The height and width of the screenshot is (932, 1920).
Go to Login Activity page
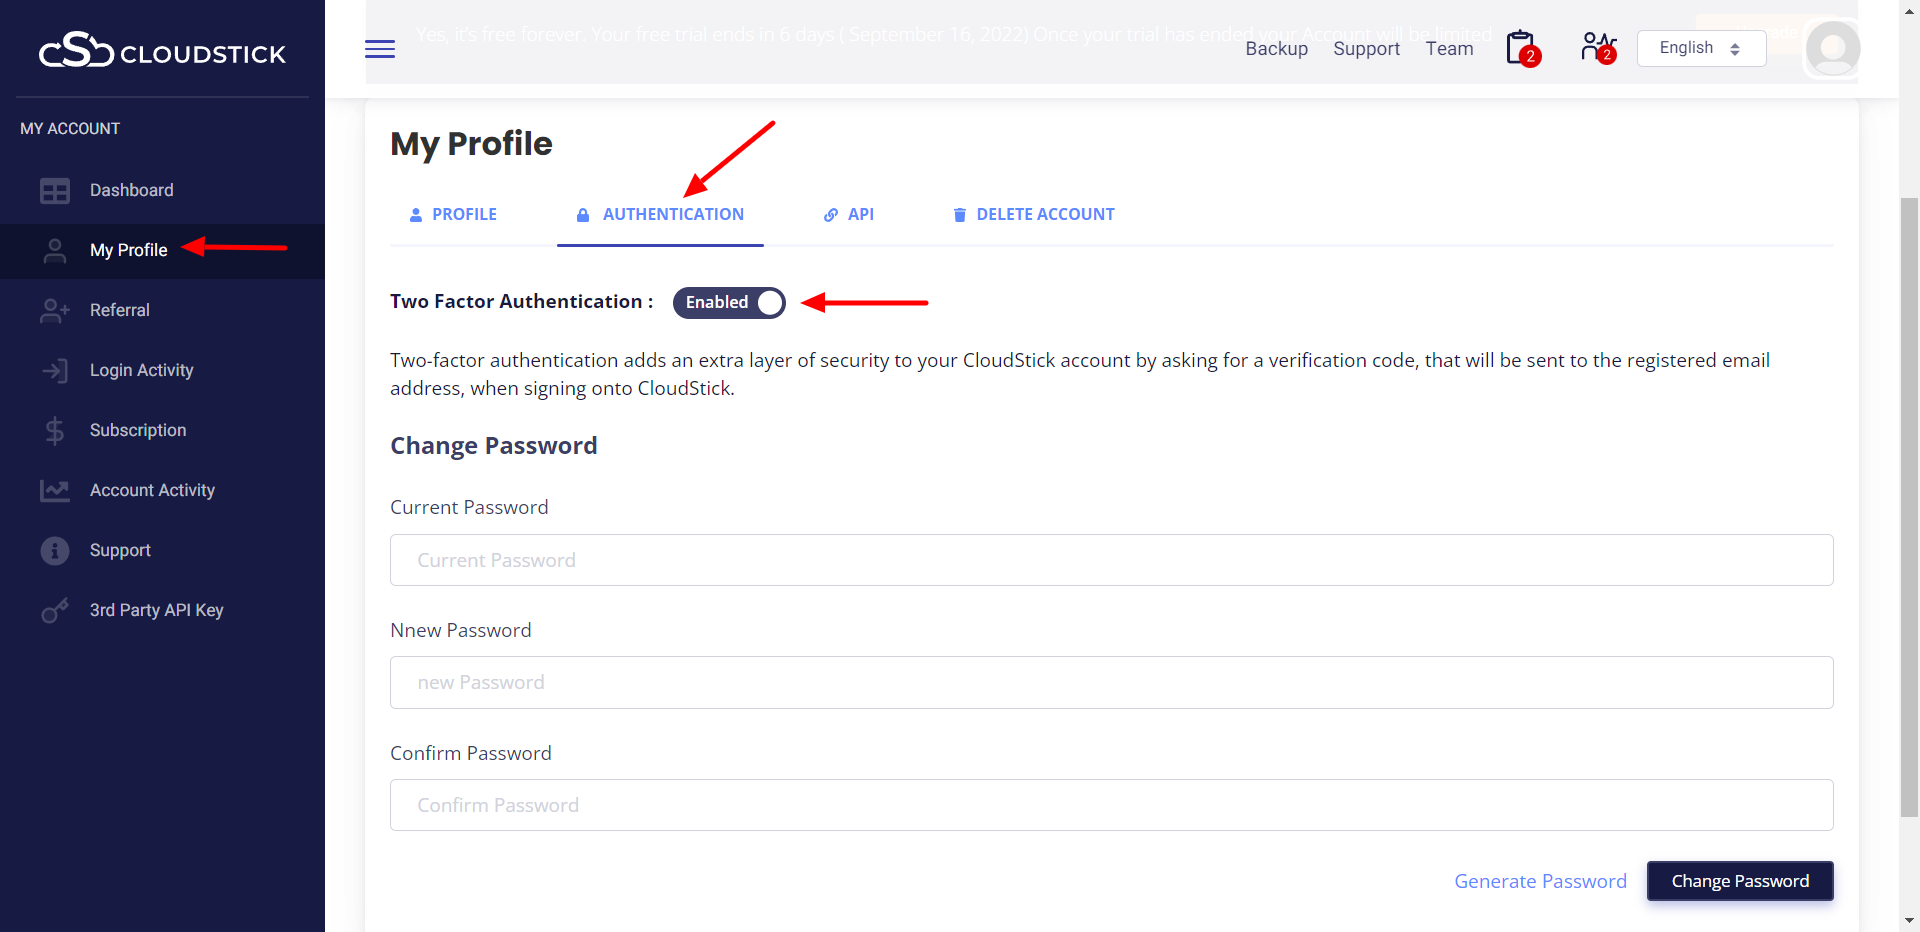coord(141,370)
